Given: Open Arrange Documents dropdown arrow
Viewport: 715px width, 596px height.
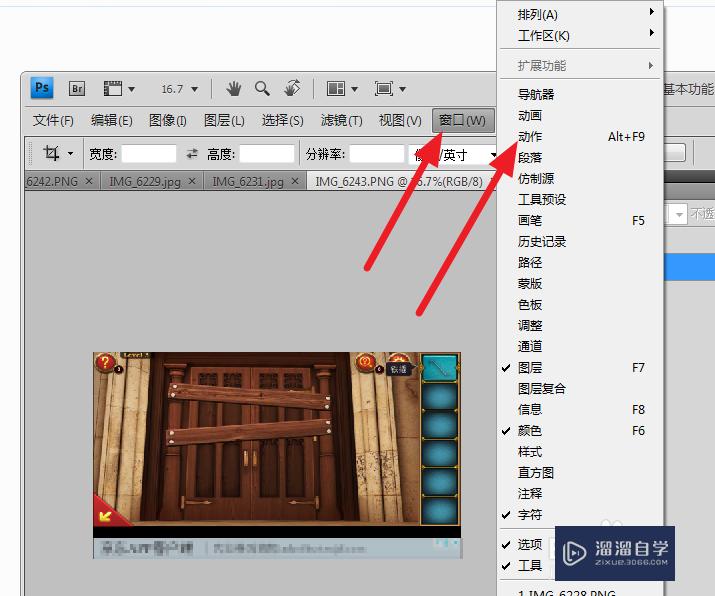Looking at the screenshot, I should [354, 89].
